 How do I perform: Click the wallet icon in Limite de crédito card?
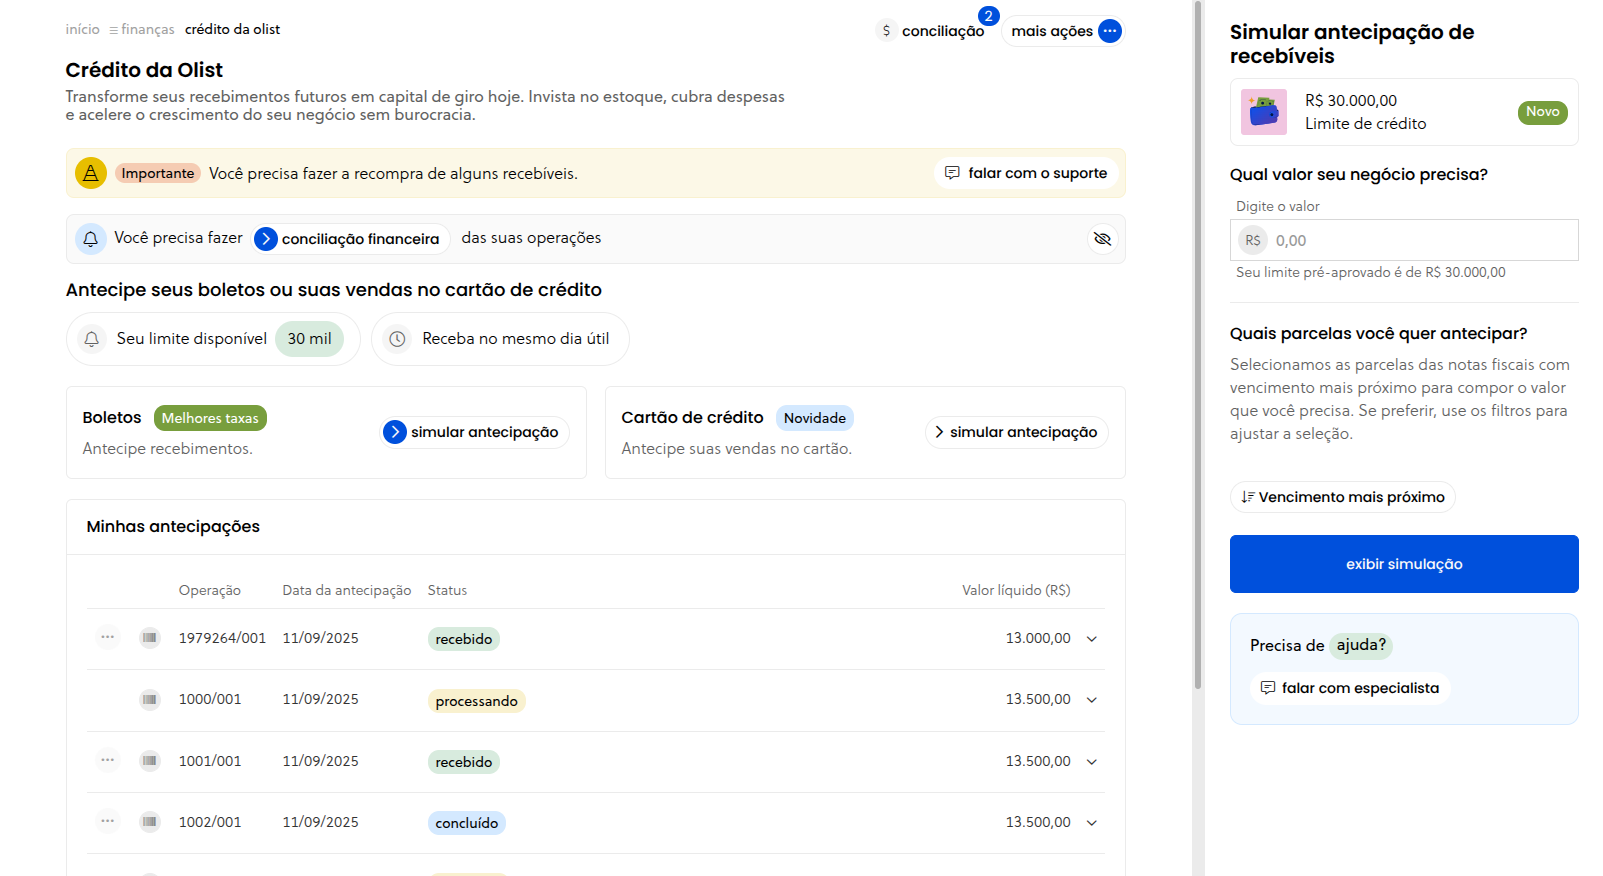[x=1264, y=112]
